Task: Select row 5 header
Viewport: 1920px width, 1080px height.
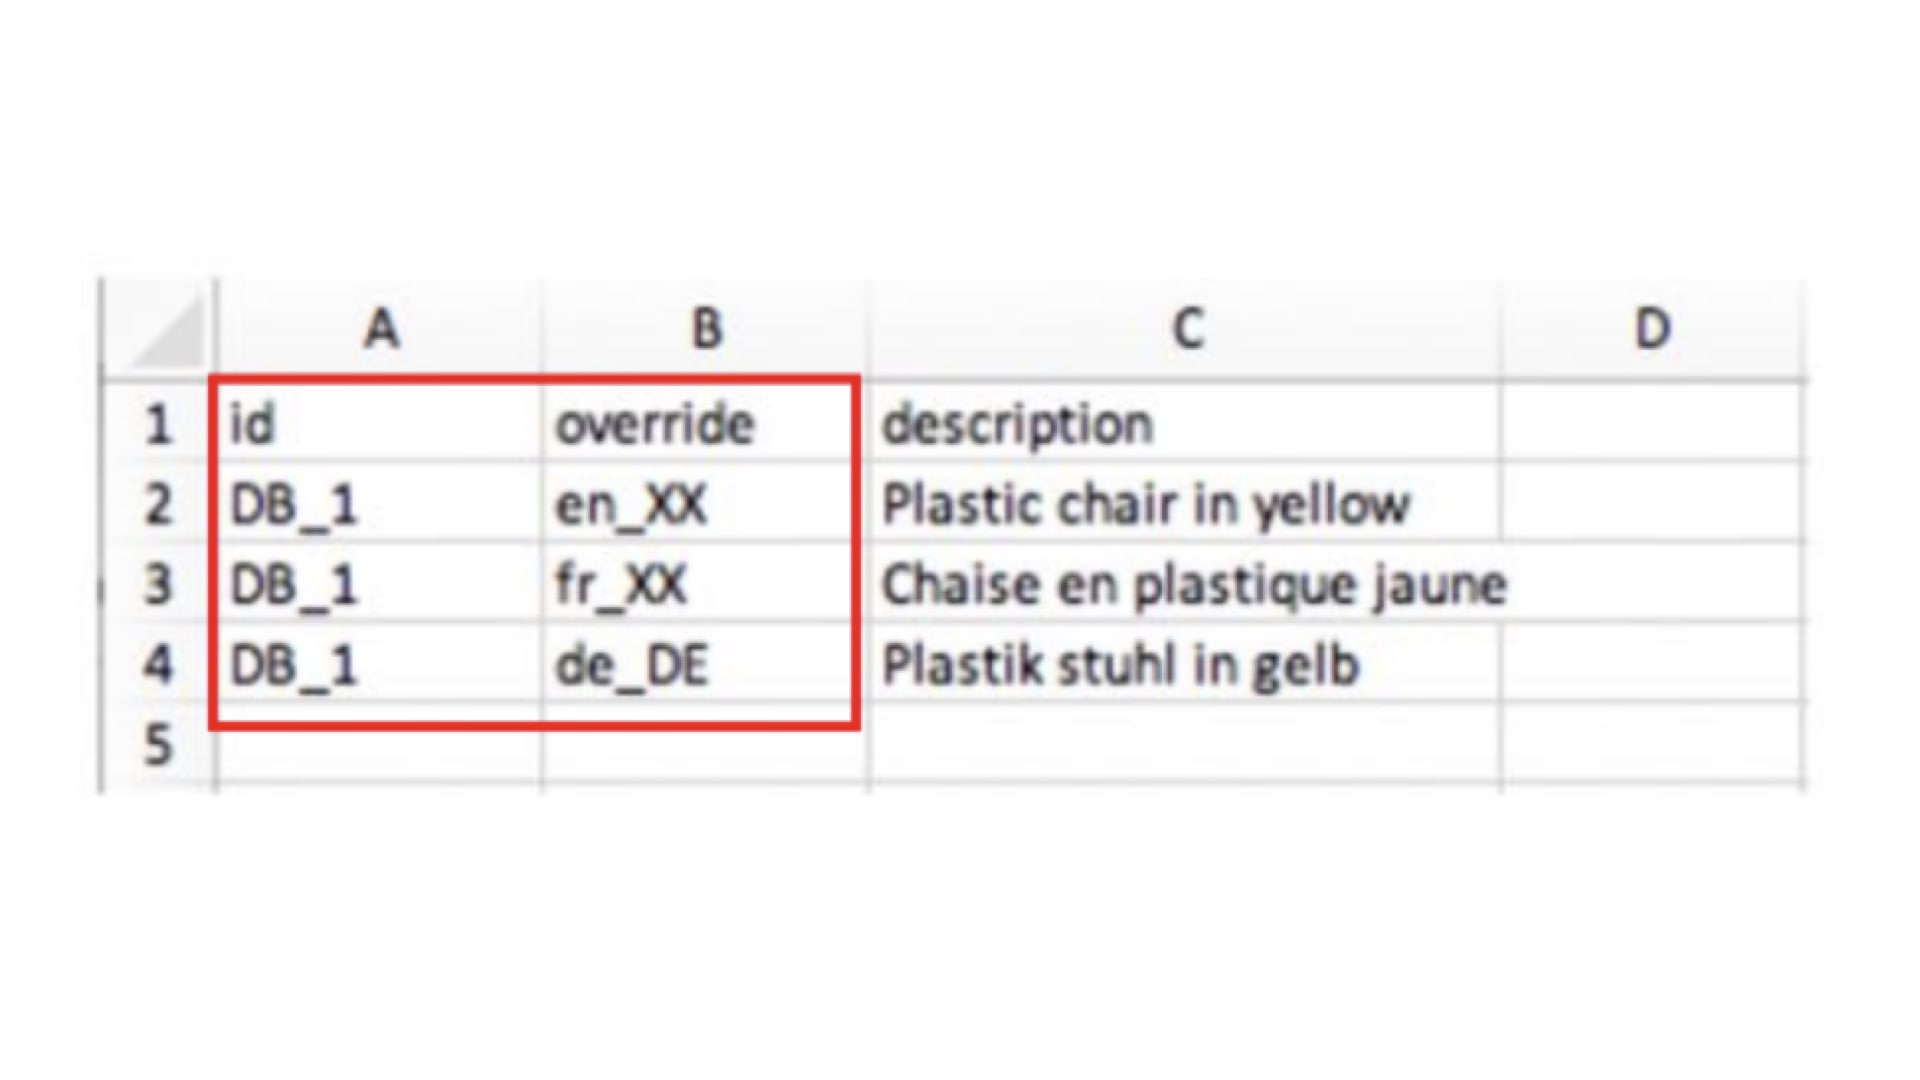Action: pos(158,744)
